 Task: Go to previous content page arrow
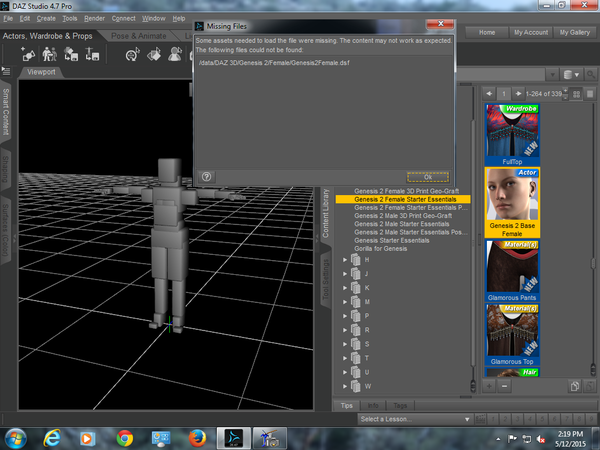click(x=489, y=94)
